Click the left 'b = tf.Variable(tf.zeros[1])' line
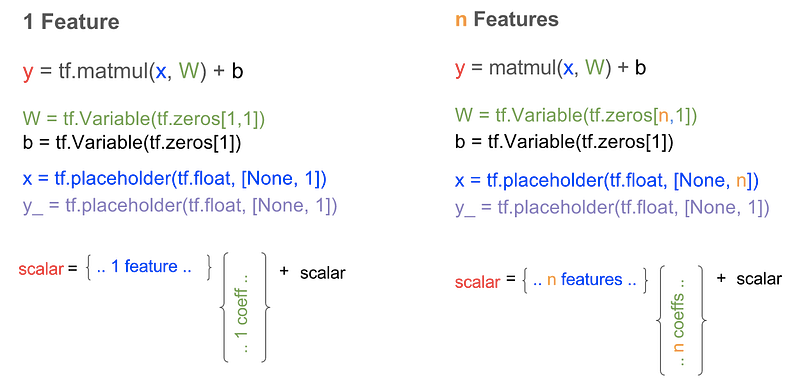 (132, 143)
